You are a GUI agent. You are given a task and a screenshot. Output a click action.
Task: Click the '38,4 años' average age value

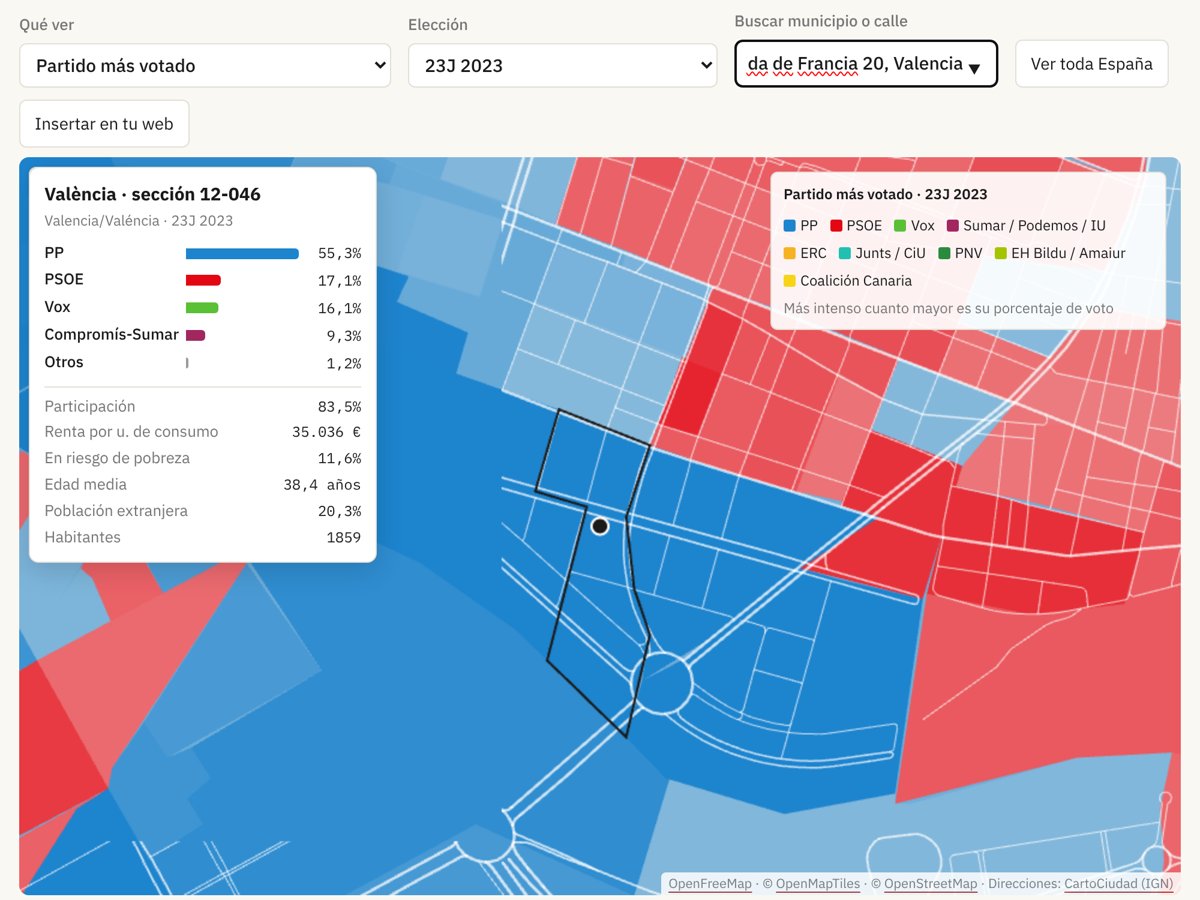coord(322,485)
